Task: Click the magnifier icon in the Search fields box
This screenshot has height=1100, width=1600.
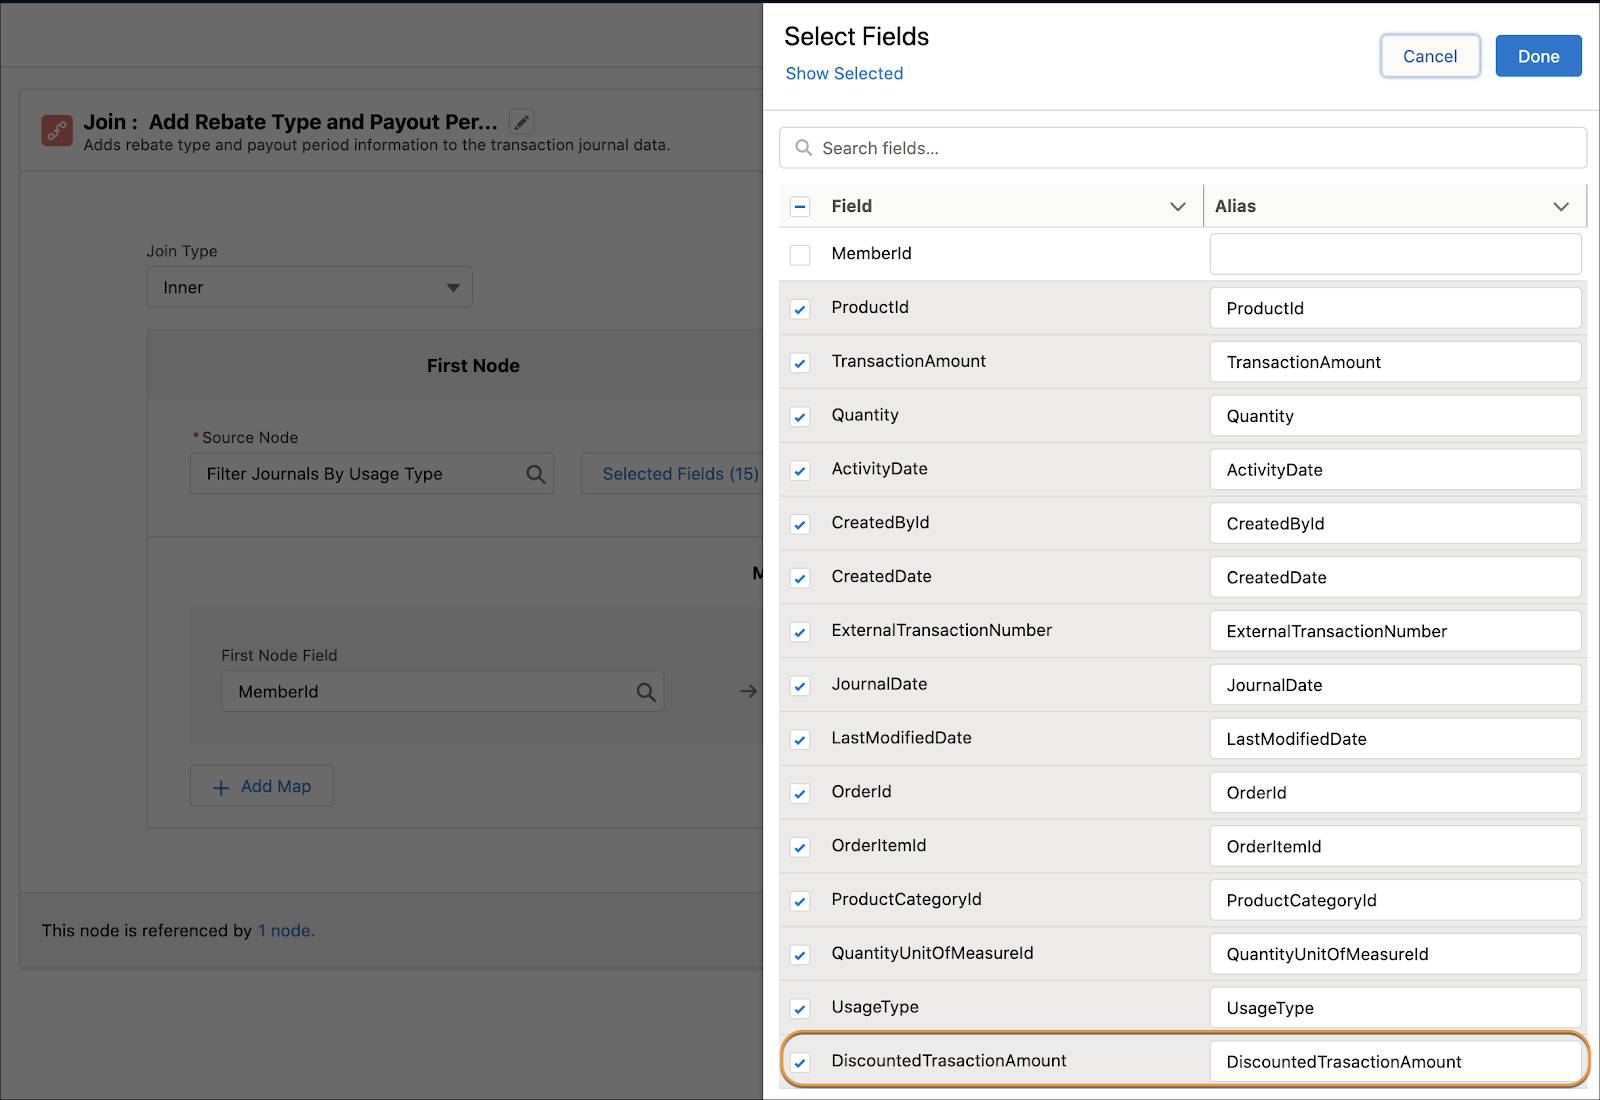Action: click(x=804, y=147)
